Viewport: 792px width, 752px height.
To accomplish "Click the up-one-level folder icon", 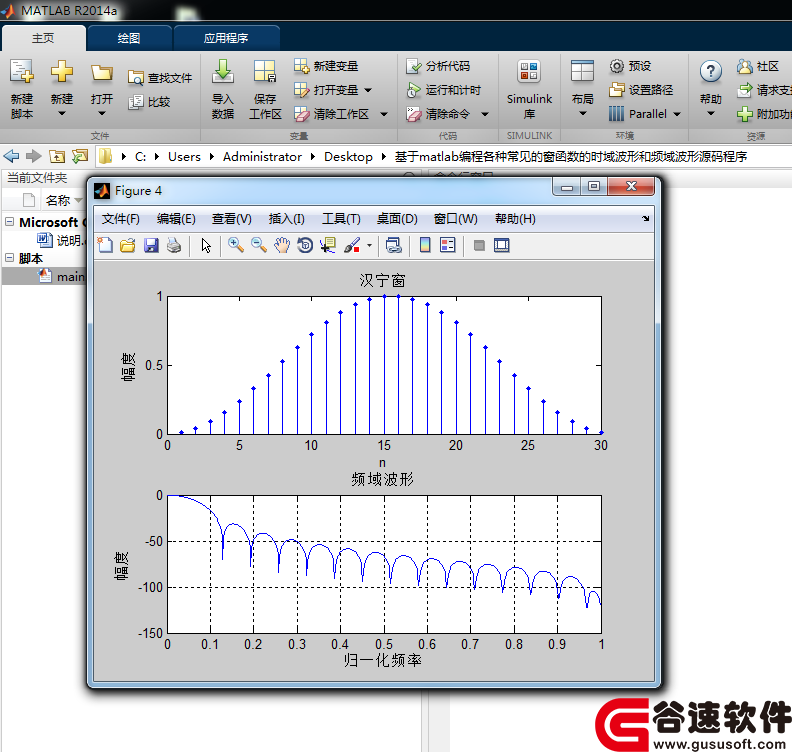I will tap(57, 157).
